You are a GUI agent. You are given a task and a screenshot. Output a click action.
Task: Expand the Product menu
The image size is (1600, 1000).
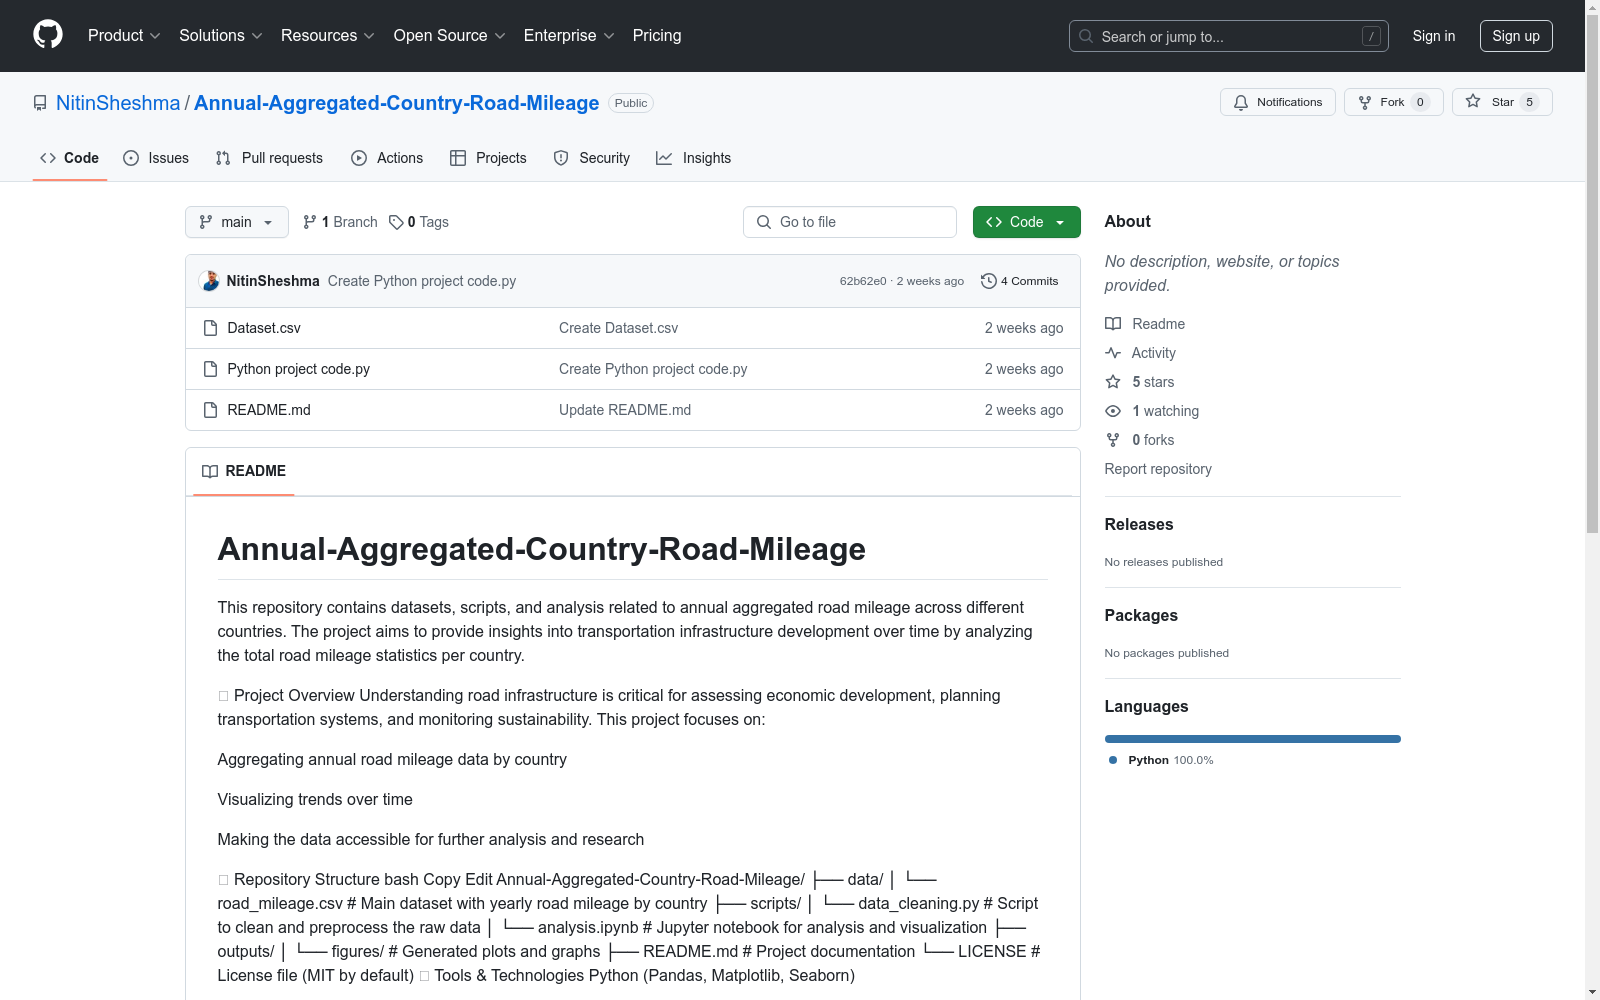click(124, 35)
